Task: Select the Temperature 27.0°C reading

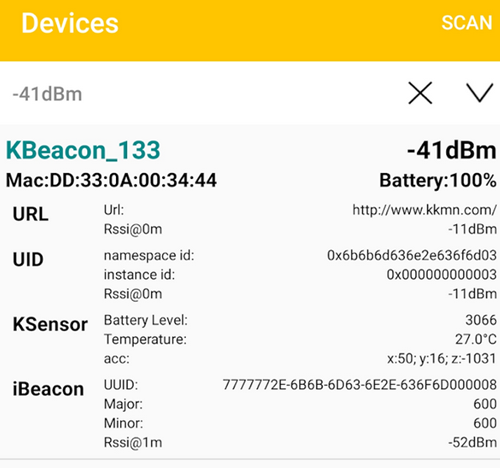Action: pyautogui.click(x=476, y=339)
